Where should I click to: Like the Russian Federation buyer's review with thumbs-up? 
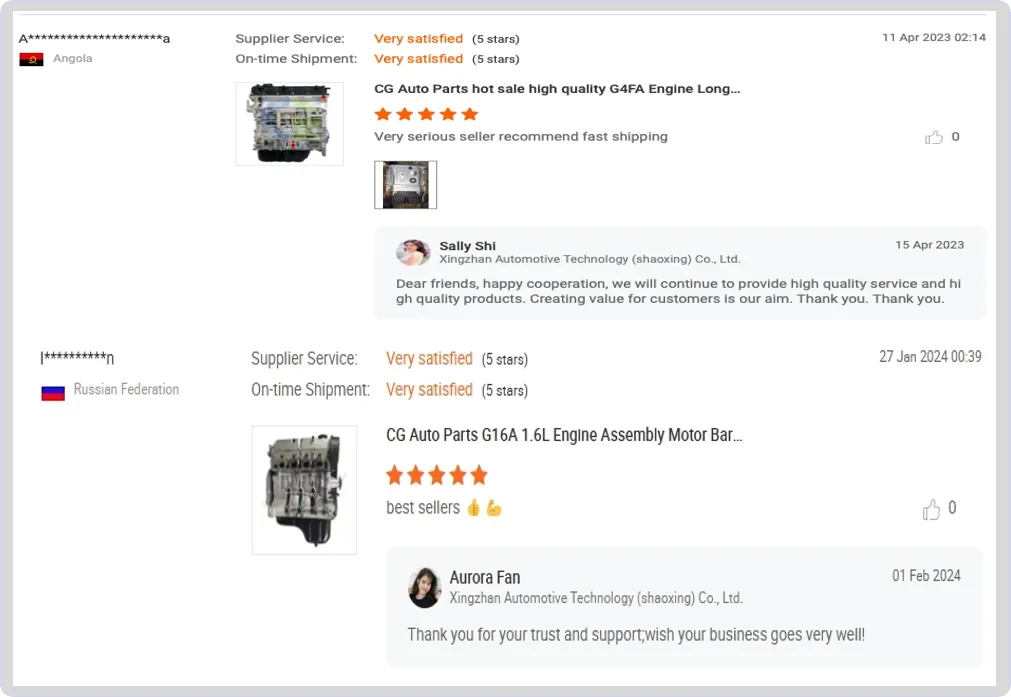[931, 509]
